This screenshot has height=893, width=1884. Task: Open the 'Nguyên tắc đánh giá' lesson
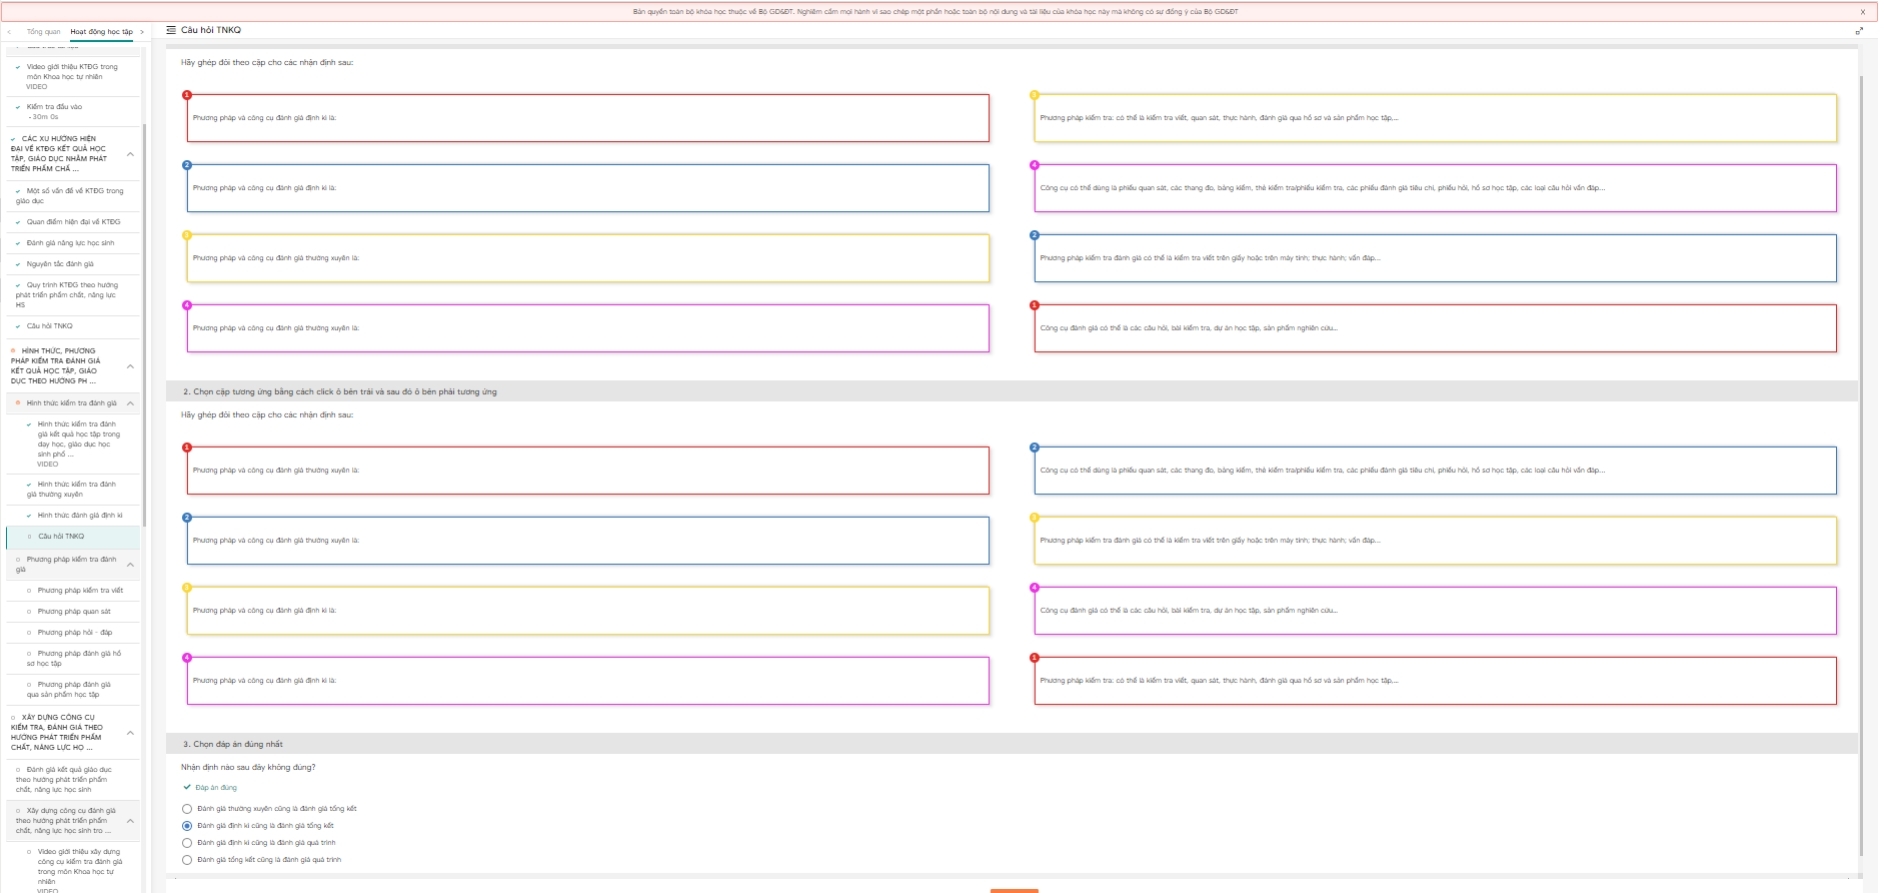[x=60, y=264]
